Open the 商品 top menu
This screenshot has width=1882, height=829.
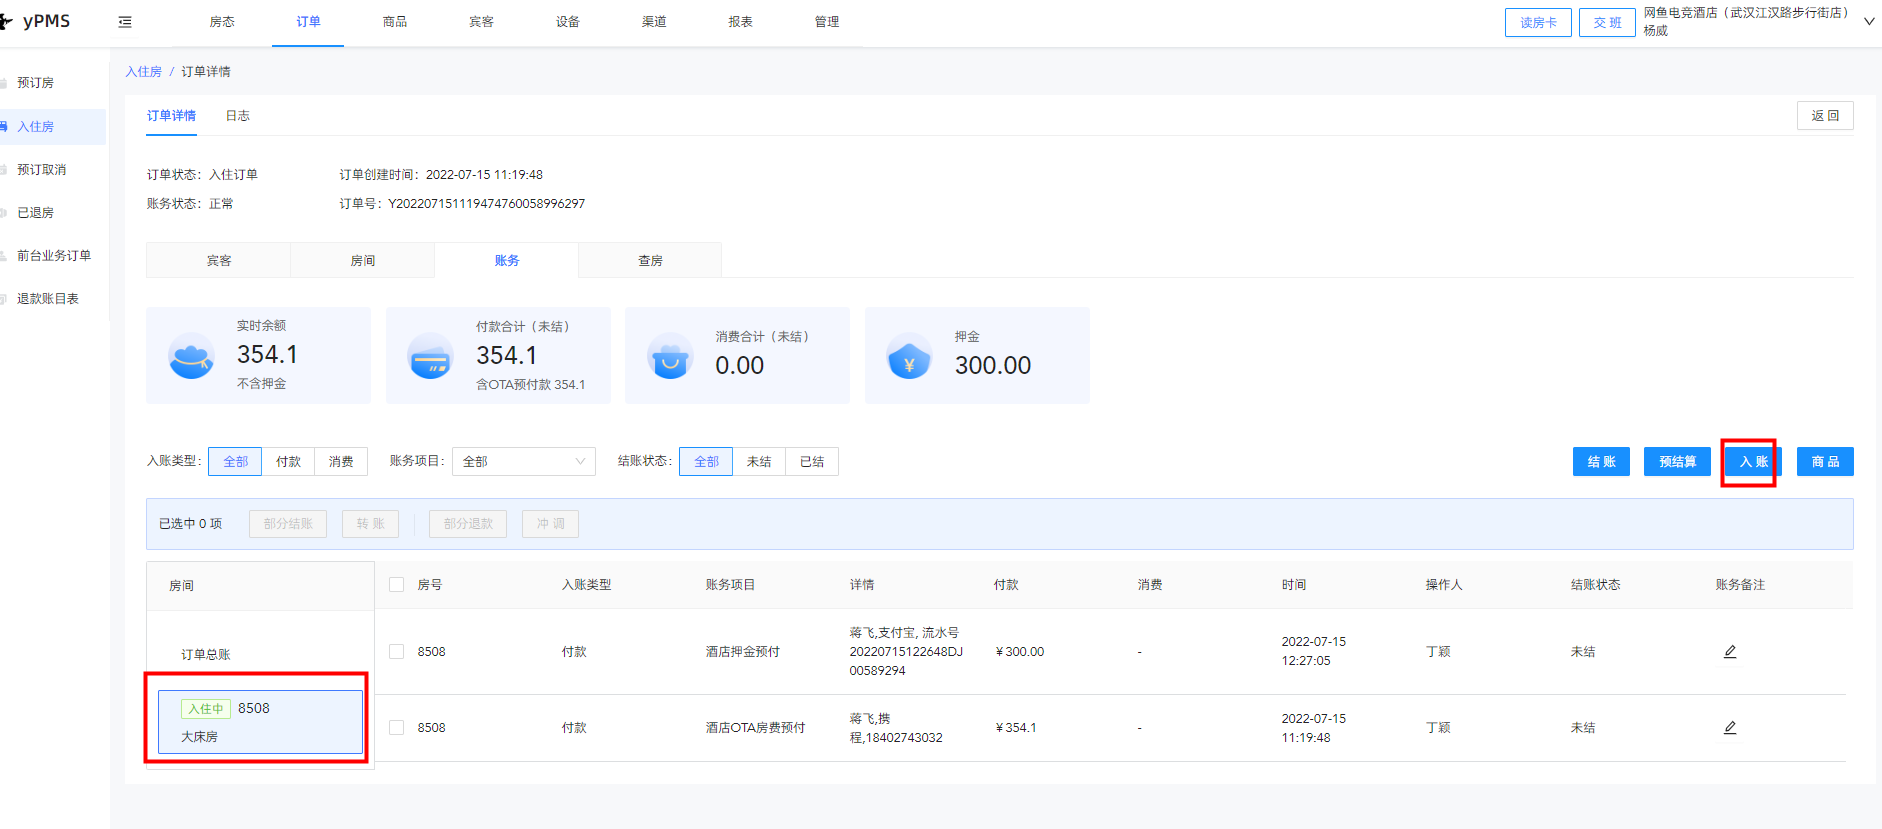(x=395, y=22)
